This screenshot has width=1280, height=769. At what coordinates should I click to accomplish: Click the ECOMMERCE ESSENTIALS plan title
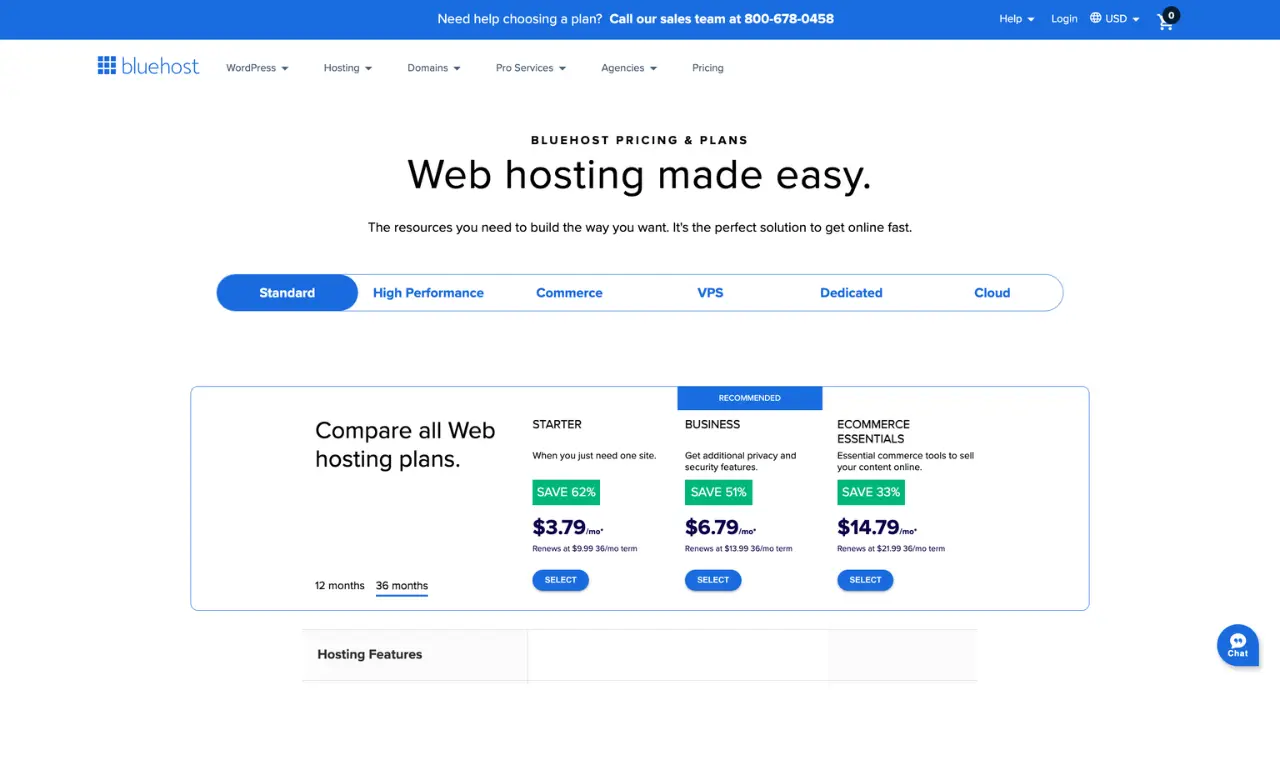point(873,431)
